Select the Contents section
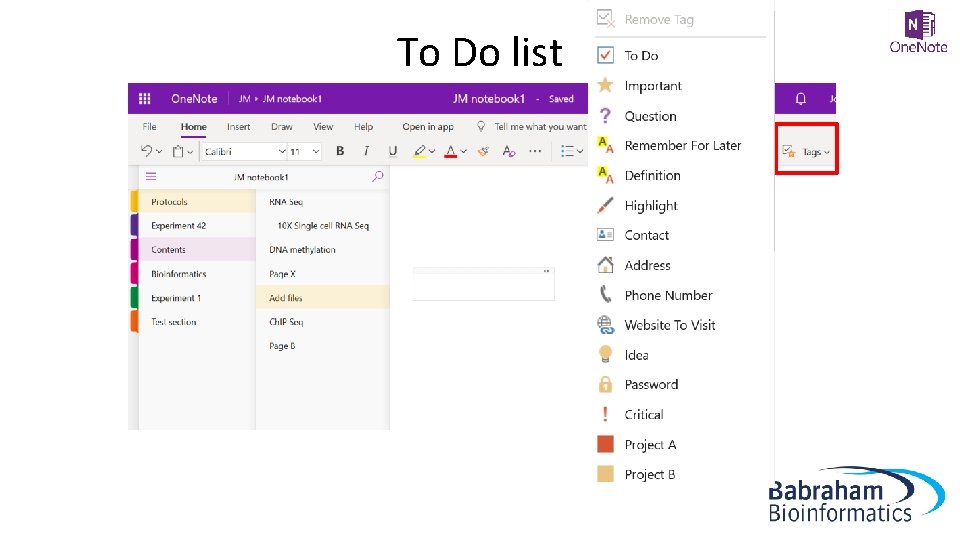The height and width of the screenshot is (540, 960). click(x=197, y=249)
